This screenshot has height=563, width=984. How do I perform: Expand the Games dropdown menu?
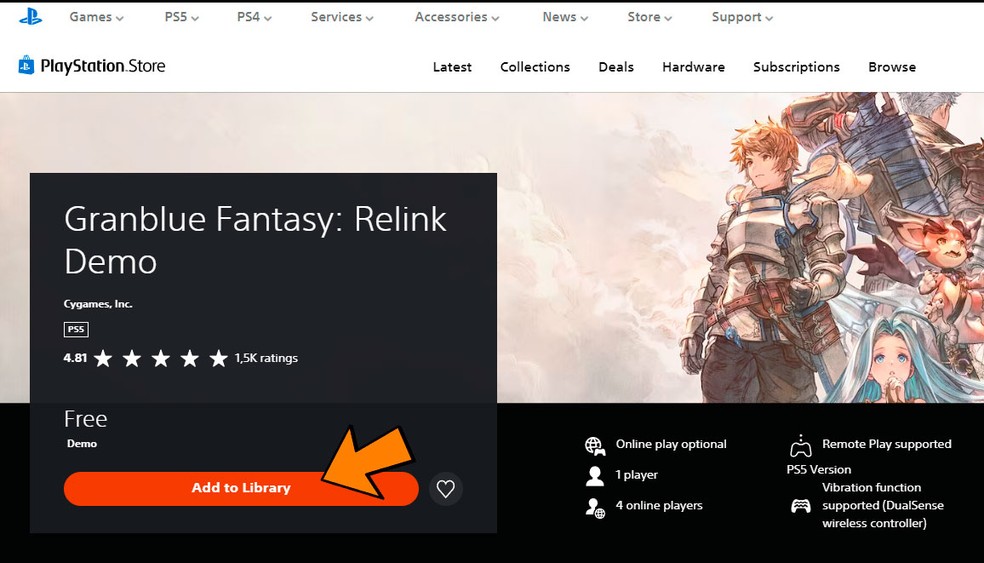point(96,17)
